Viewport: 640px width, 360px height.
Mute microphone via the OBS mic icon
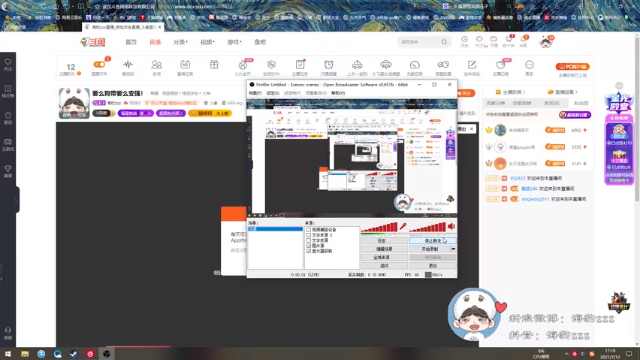click(403, 226)
